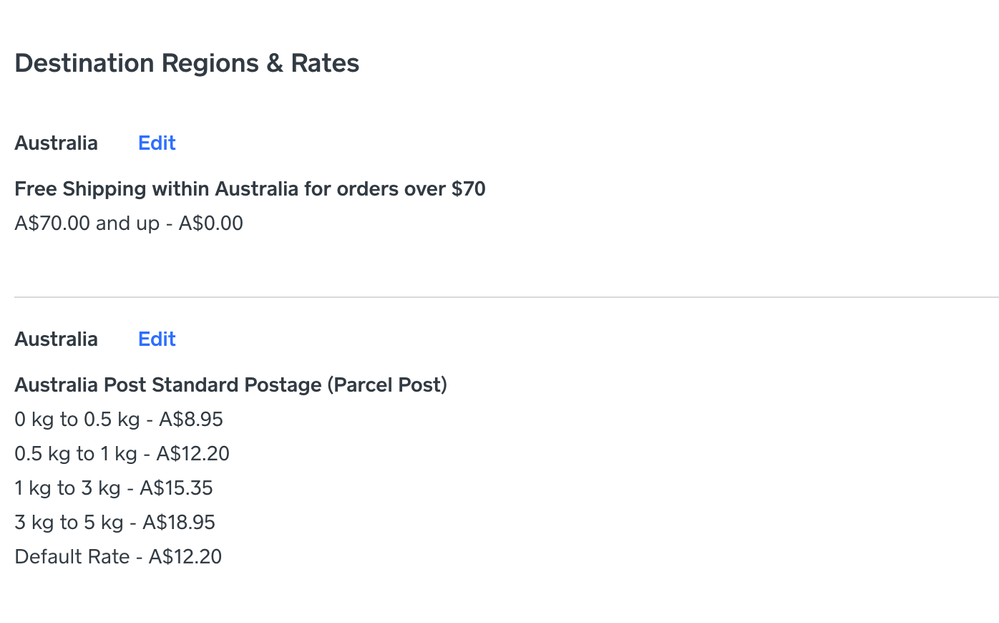Image resolution: width=999 pixels, height=623 pixels.
Task: Click the A$15.35 price value
Action: [x=176, y=488]
